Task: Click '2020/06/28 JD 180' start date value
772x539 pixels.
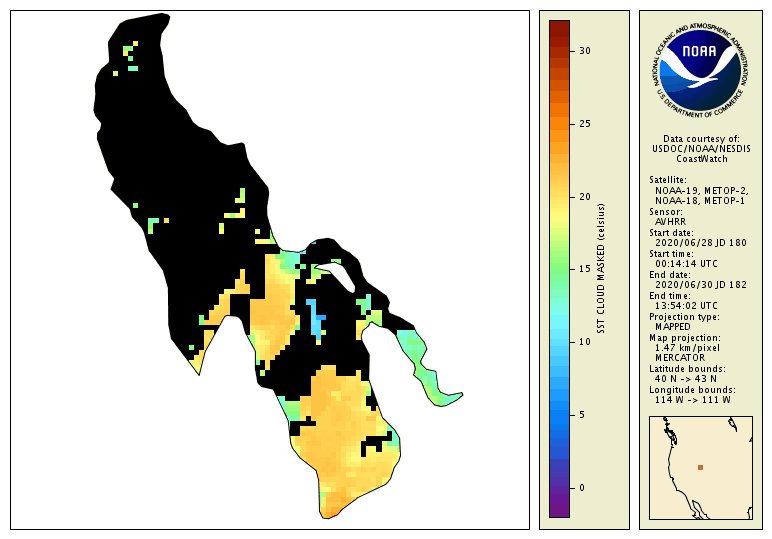Action: tap(701, 243)
